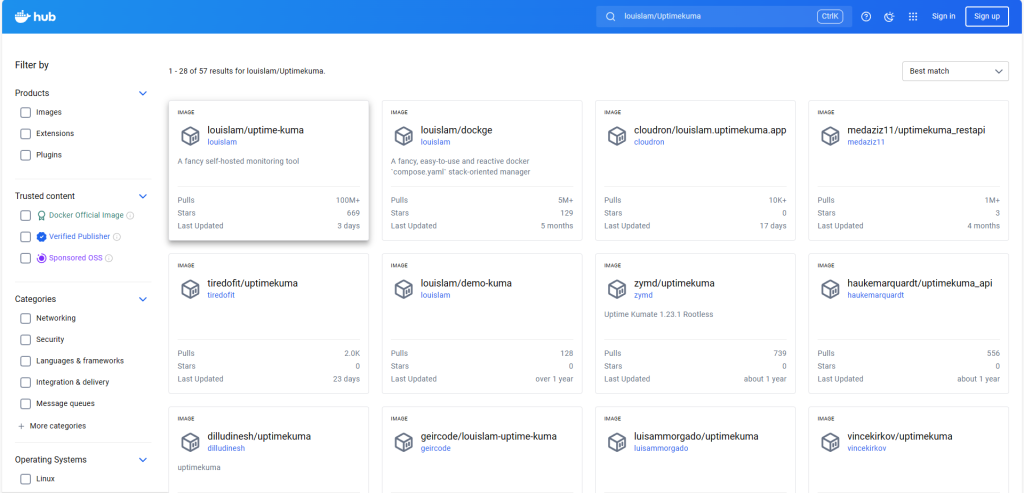Enable the Images product filter checkbox
The image size is (1024, 493).
25,112
